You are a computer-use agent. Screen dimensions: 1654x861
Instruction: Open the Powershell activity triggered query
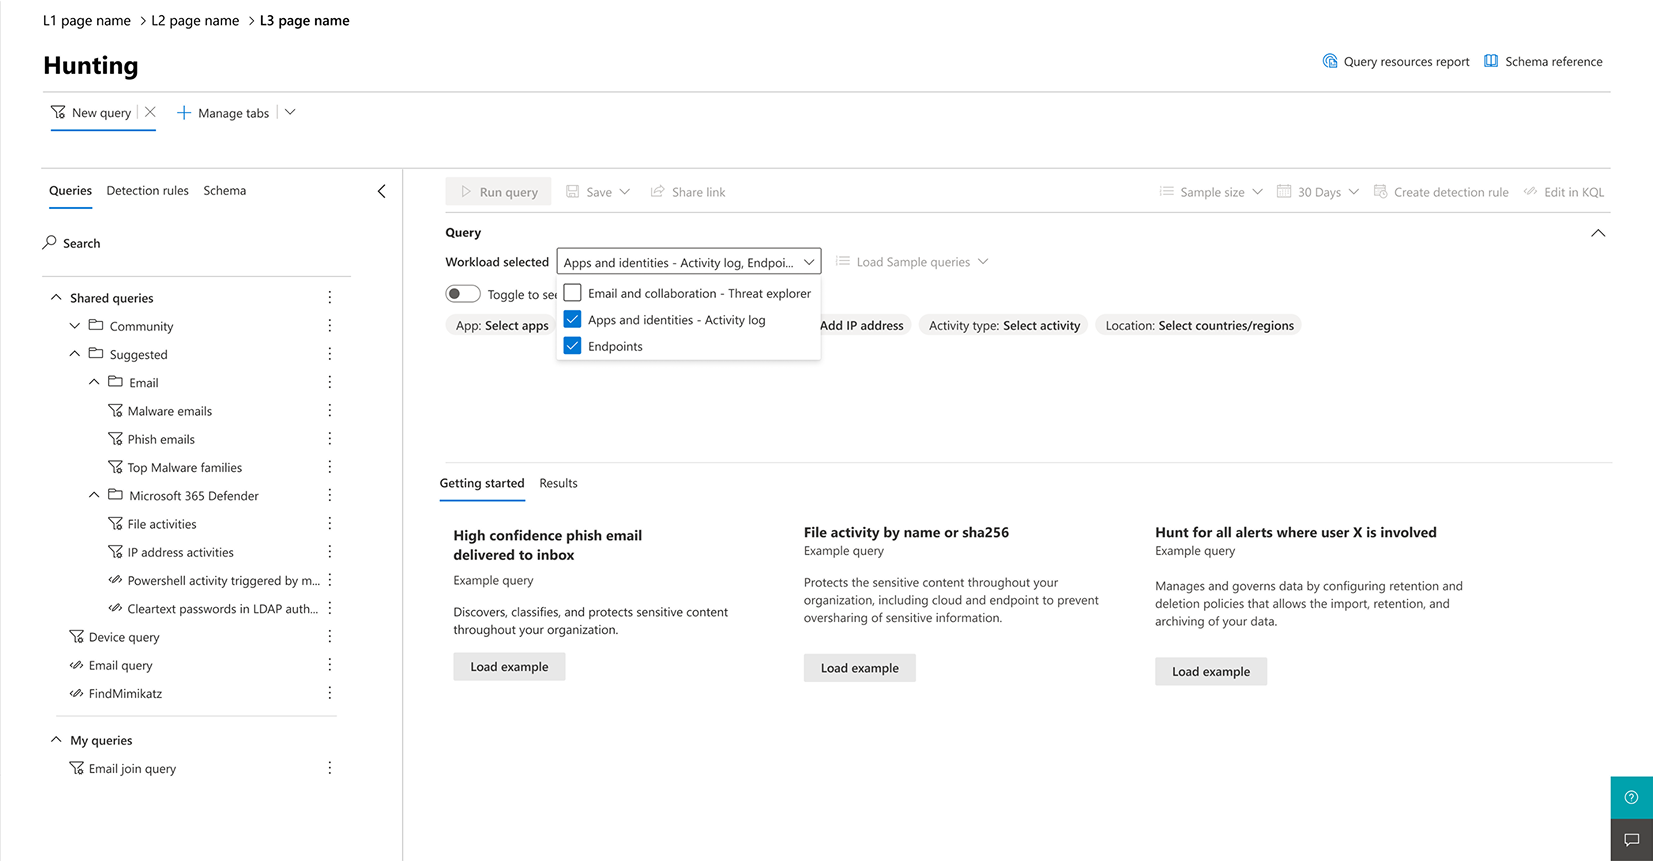[224, 580]
